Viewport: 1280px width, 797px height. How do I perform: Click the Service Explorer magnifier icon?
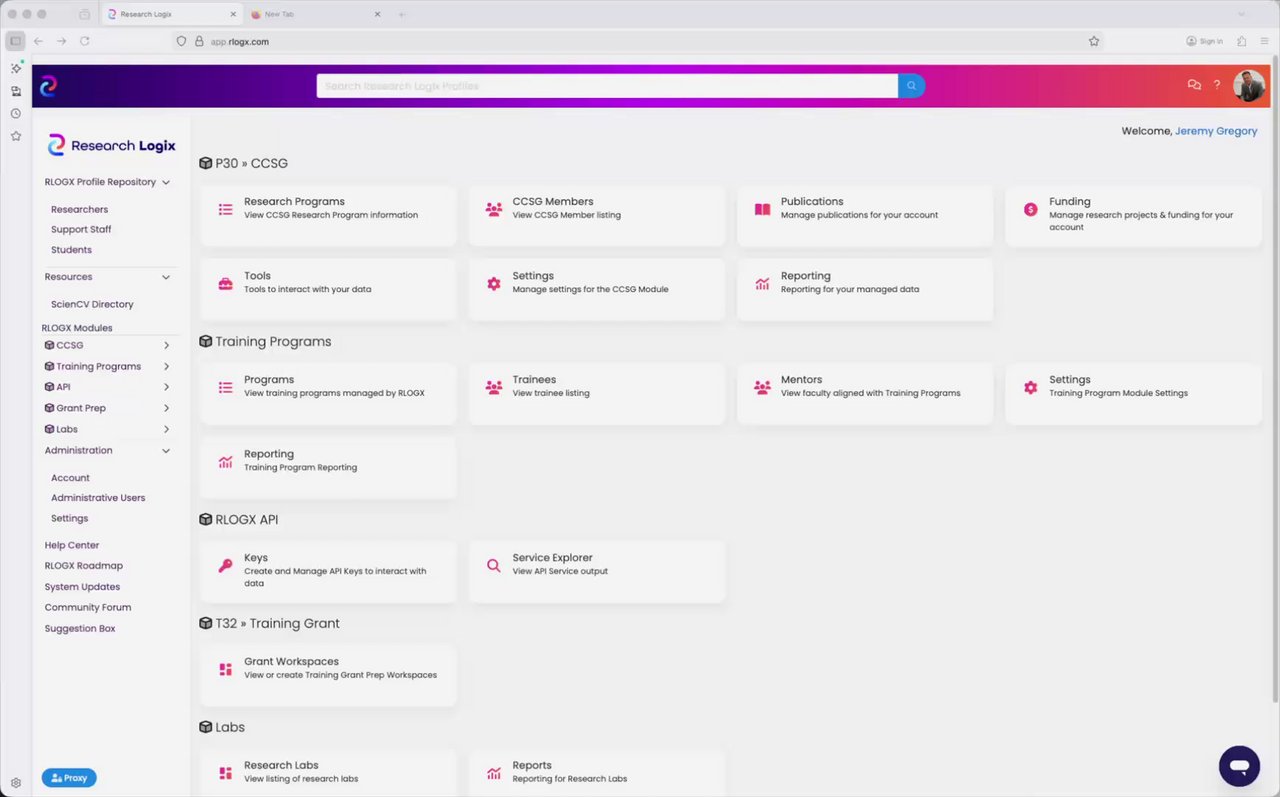[x=494, y=566]
